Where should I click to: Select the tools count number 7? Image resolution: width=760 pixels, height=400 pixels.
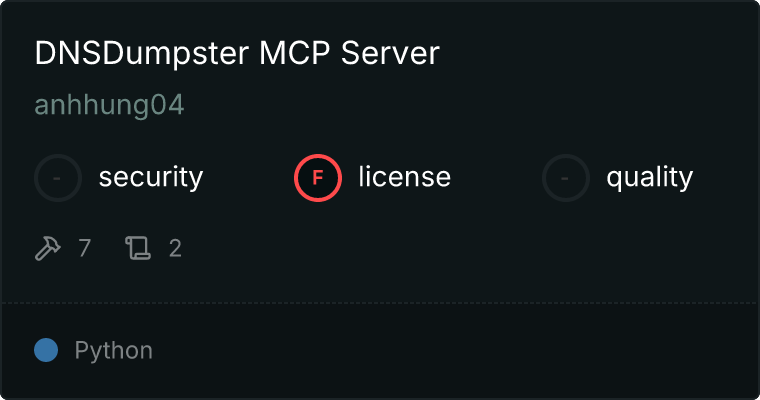point(84,248)
